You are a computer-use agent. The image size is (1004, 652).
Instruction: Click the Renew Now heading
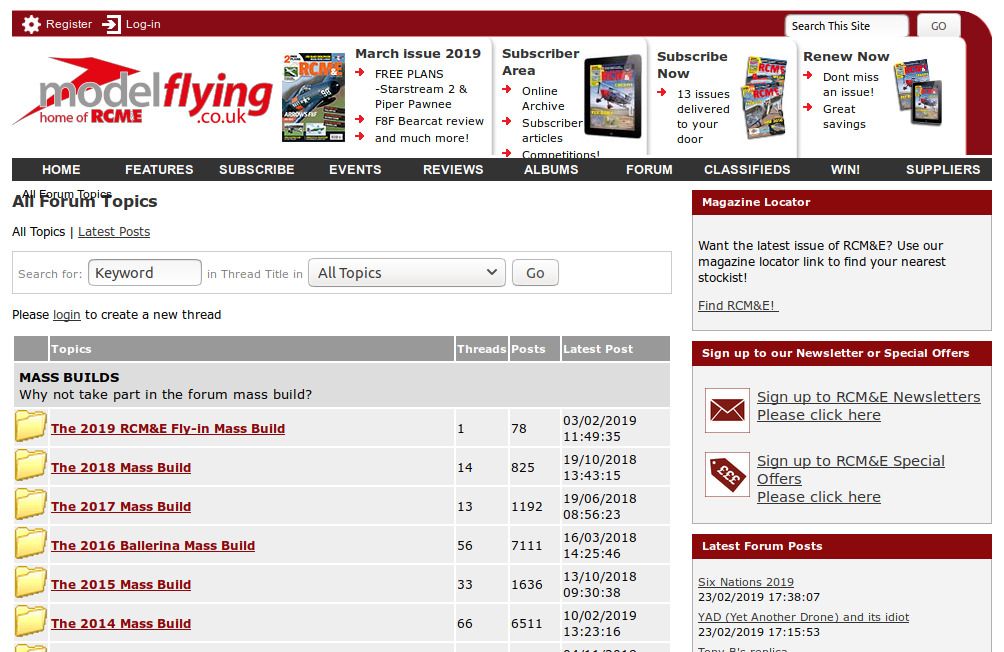pyautogui.click(x=846, y=57)
